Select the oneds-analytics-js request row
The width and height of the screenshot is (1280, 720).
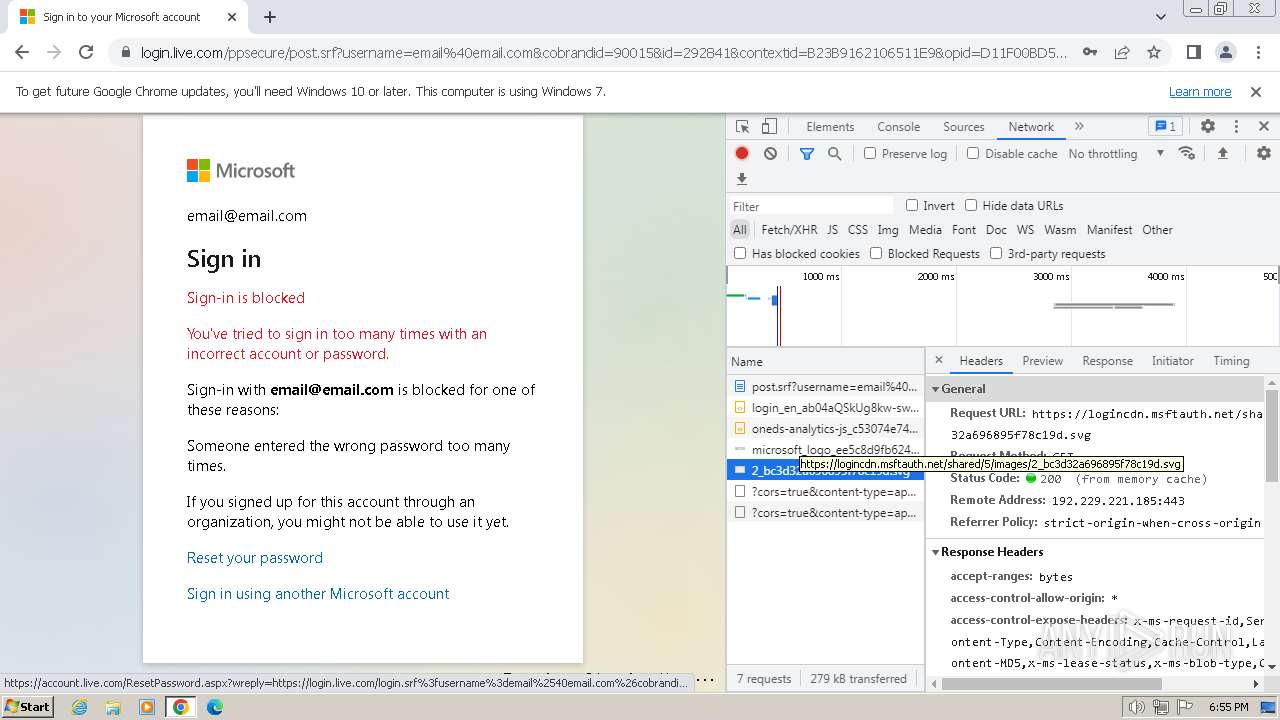(x=826, y=429)
